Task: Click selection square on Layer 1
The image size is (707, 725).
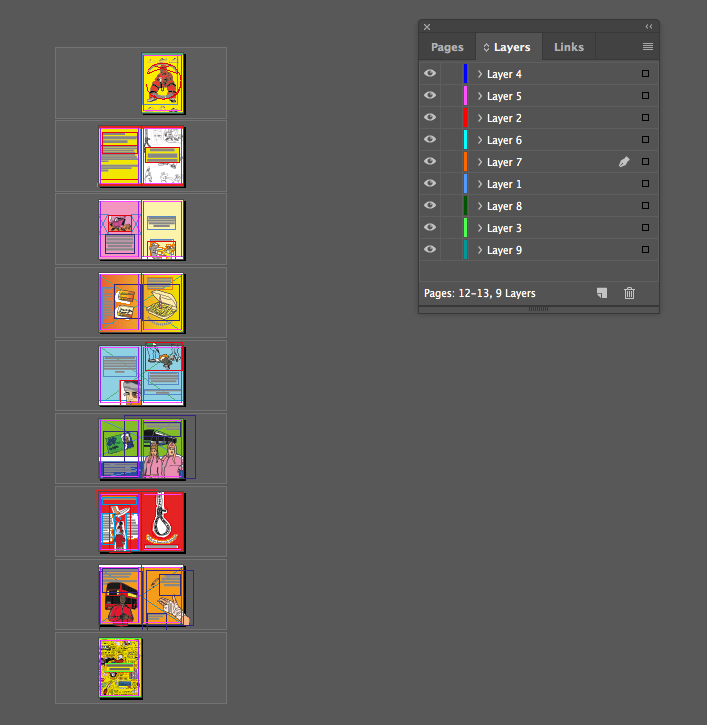Action: click(646, 184)
